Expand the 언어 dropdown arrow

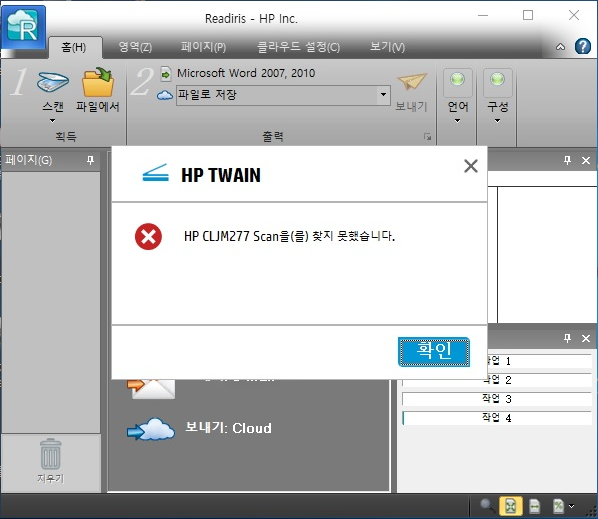[x=458, y=121]
